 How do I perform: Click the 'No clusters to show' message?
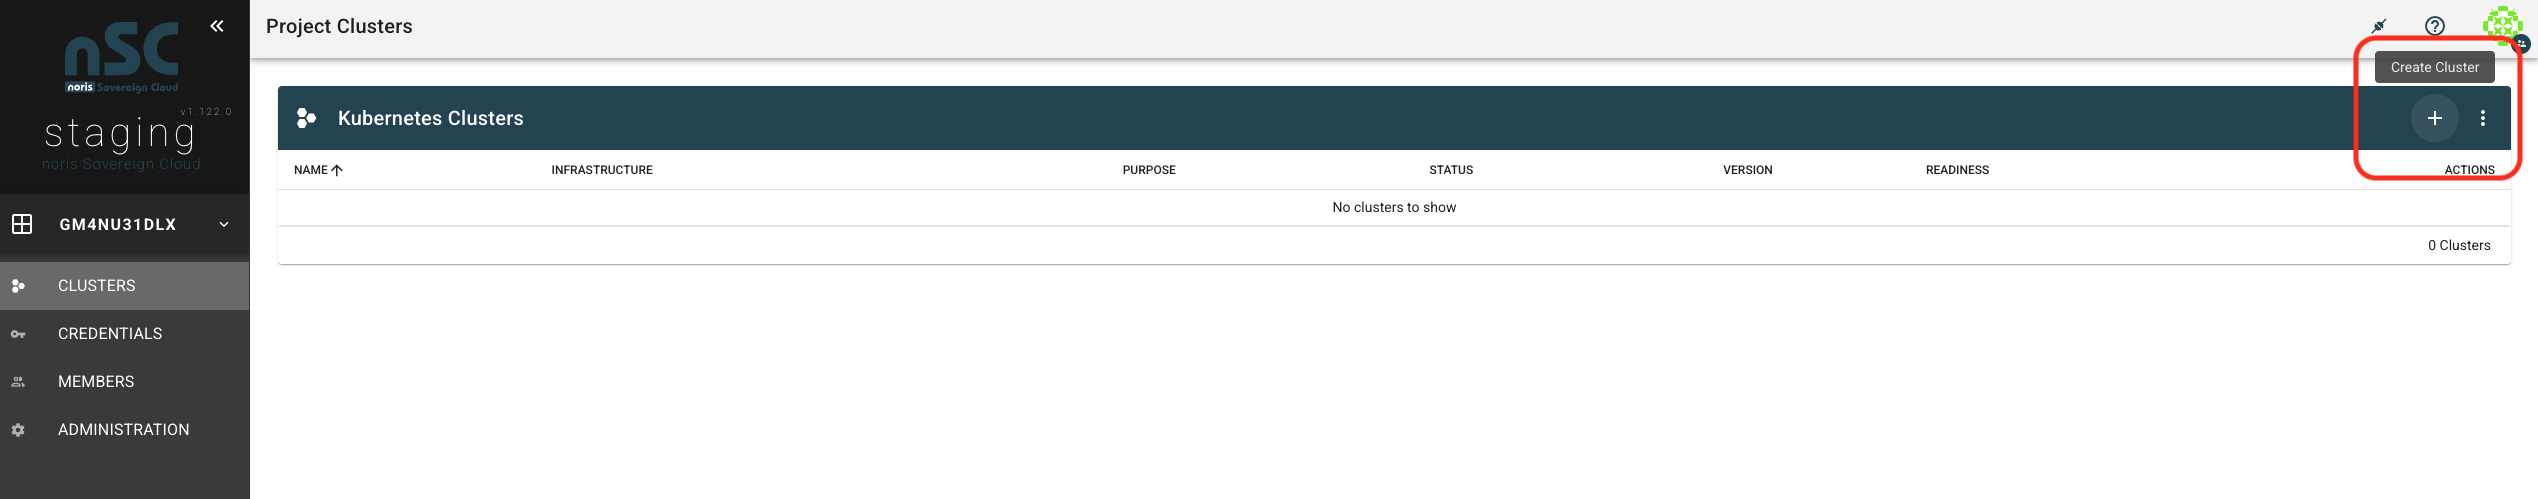(1394, 208)
